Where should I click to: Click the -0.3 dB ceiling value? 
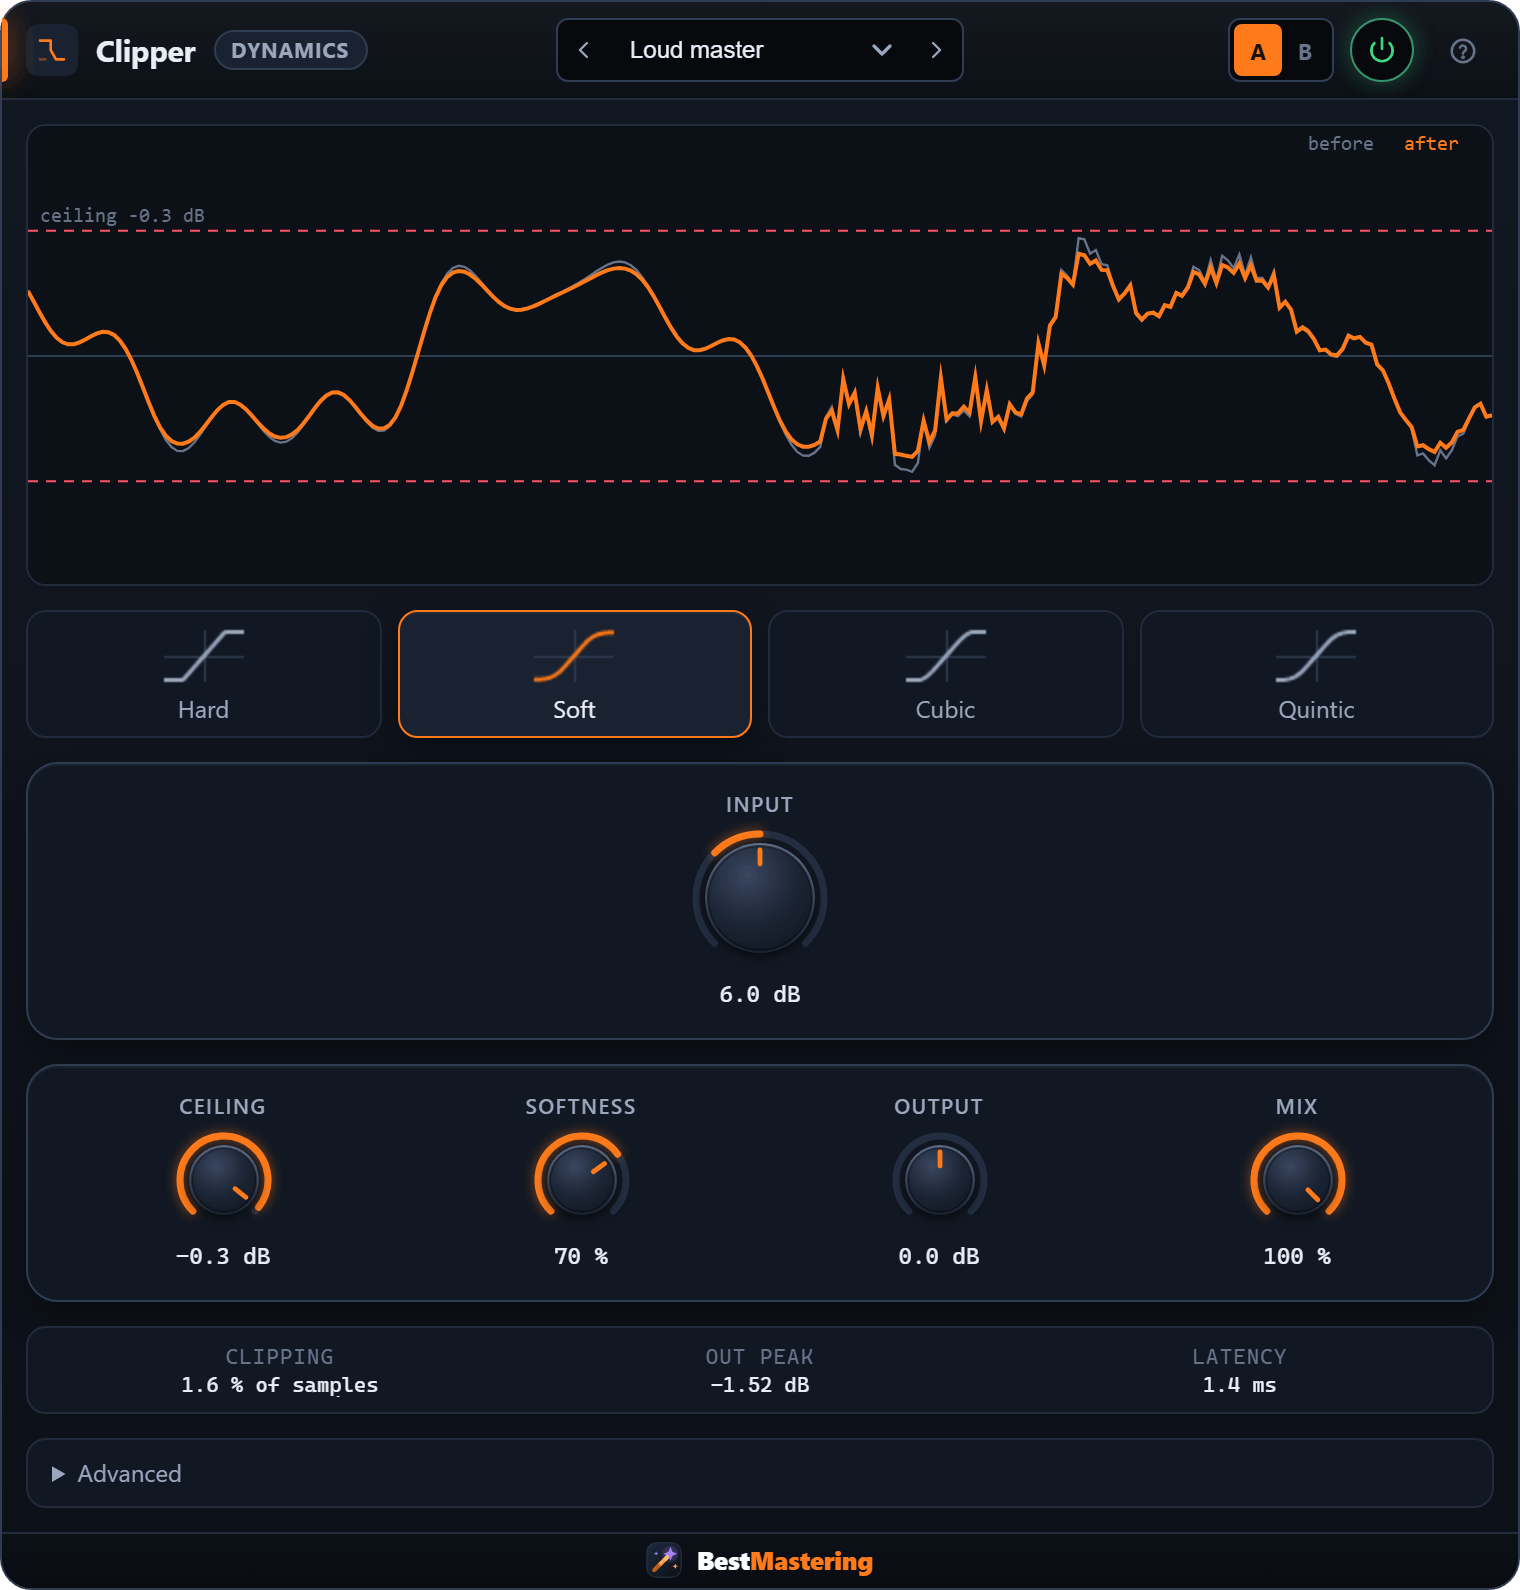pyautogui.click(x=224, y=1256)
